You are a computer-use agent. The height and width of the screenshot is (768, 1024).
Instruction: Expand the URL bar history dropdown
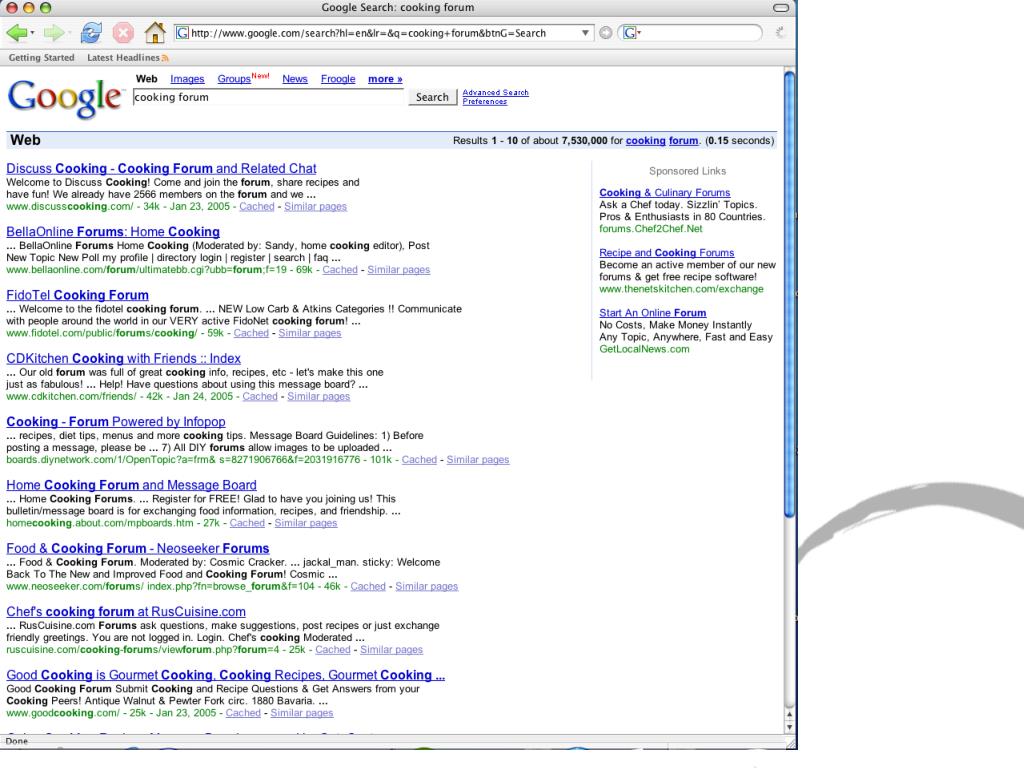point(585,33)
